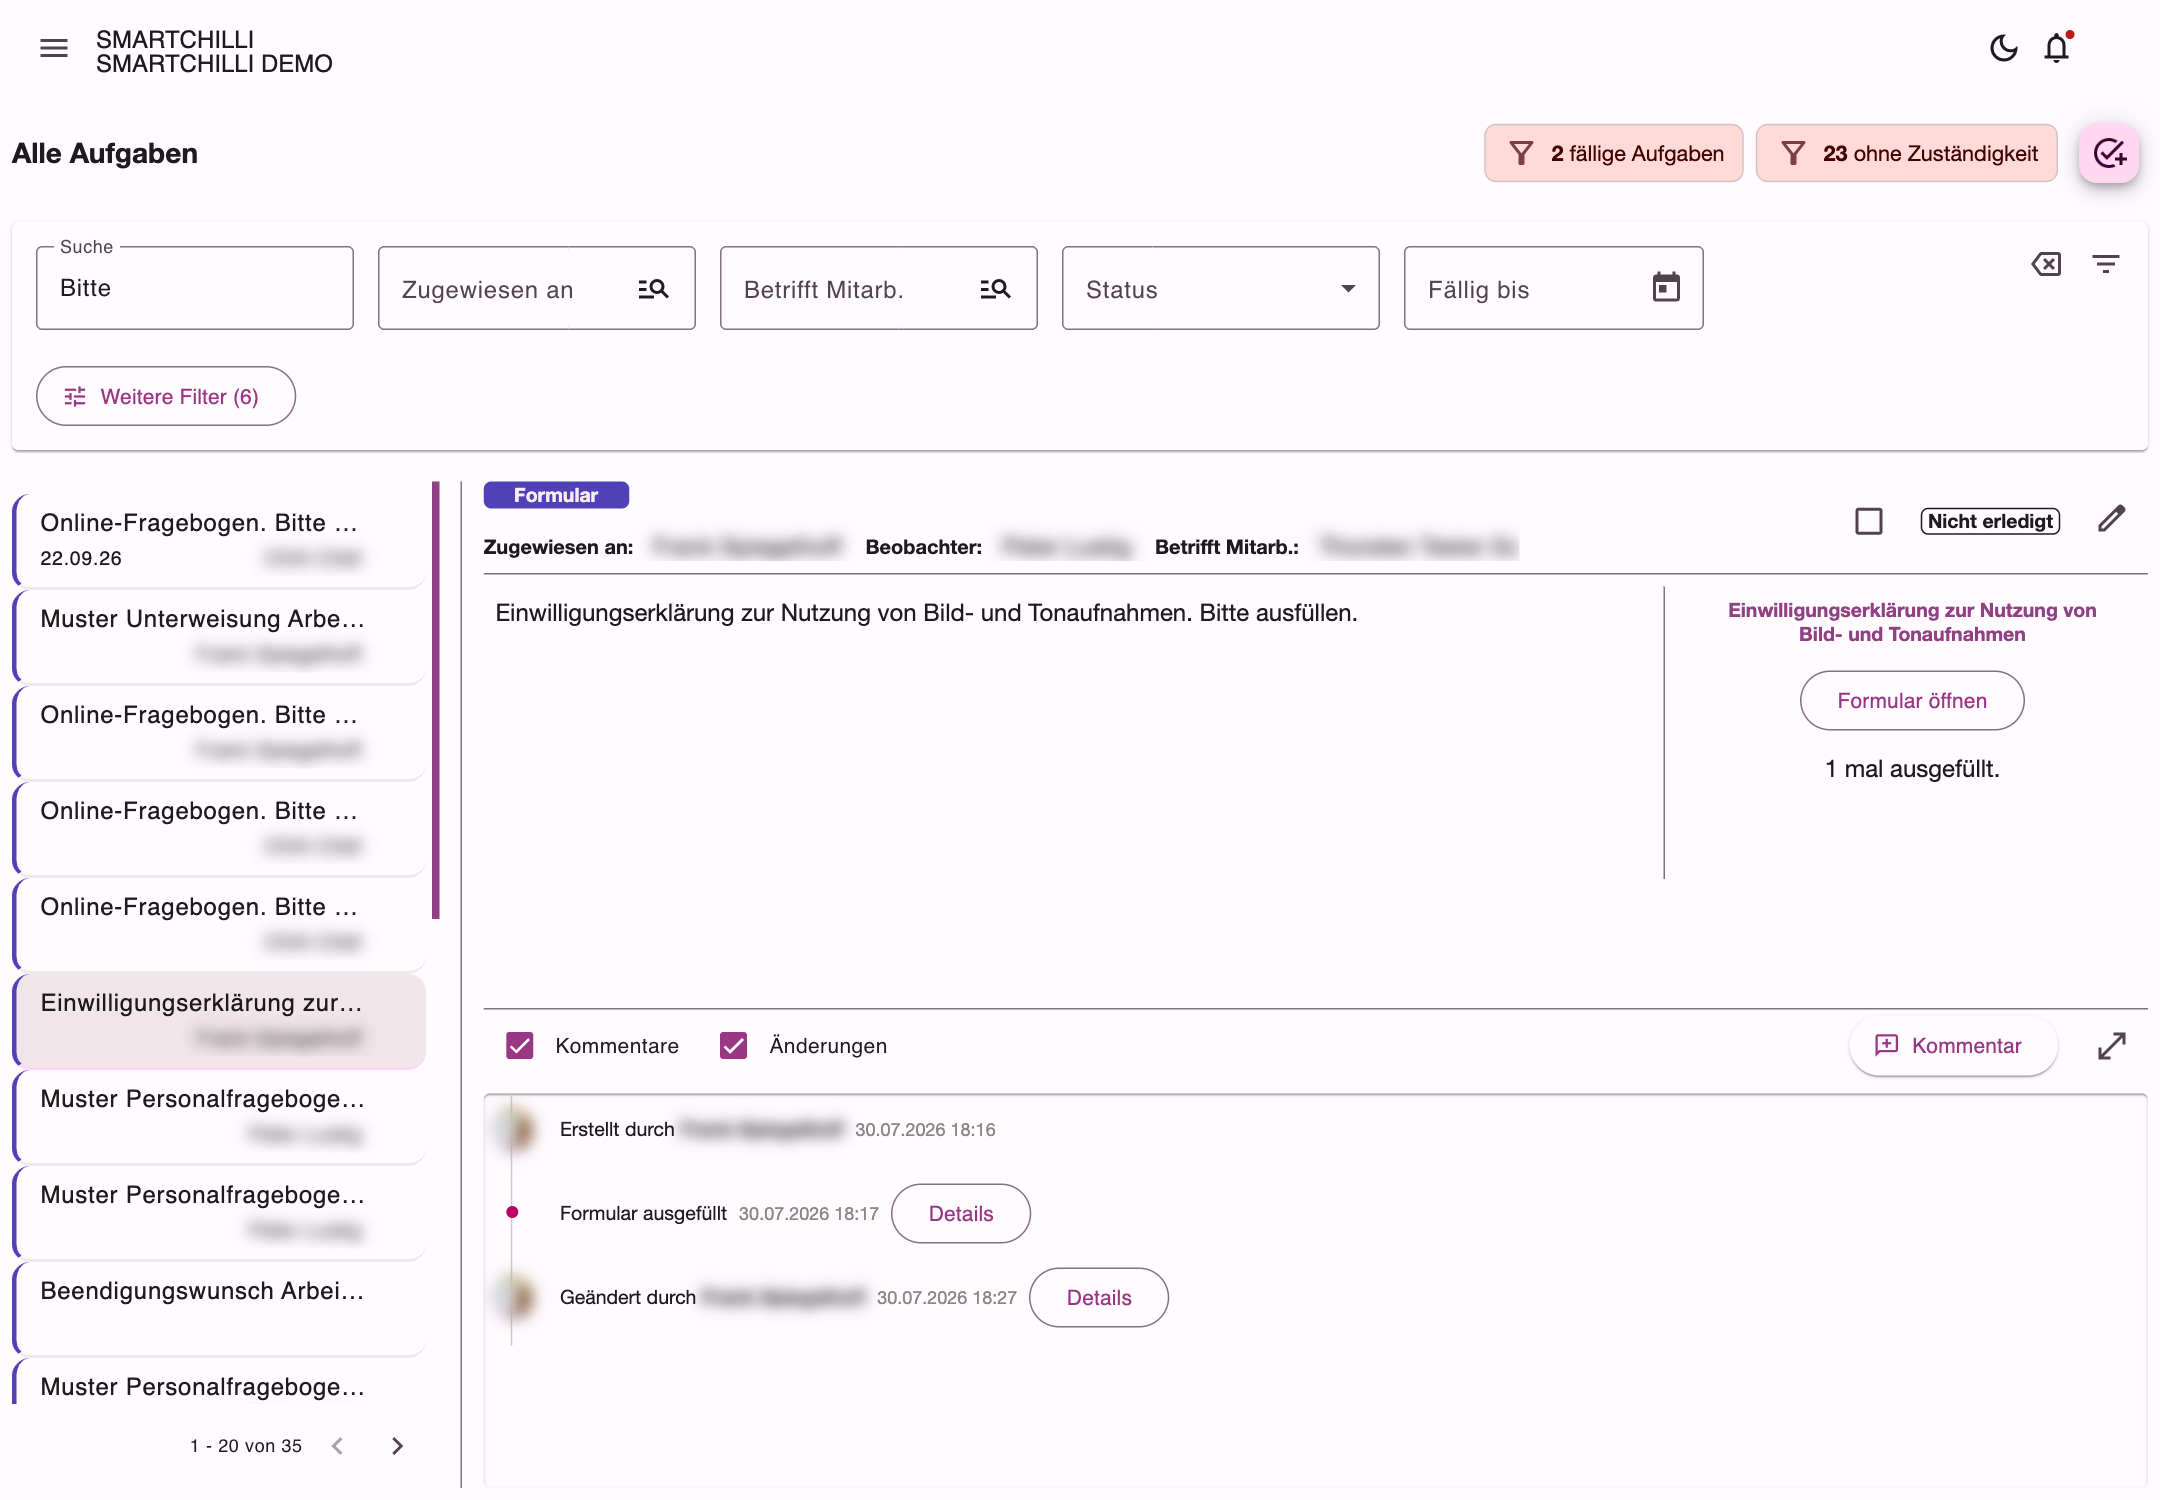Click the Einwilligungserklärung form title link

[1912, 622]
